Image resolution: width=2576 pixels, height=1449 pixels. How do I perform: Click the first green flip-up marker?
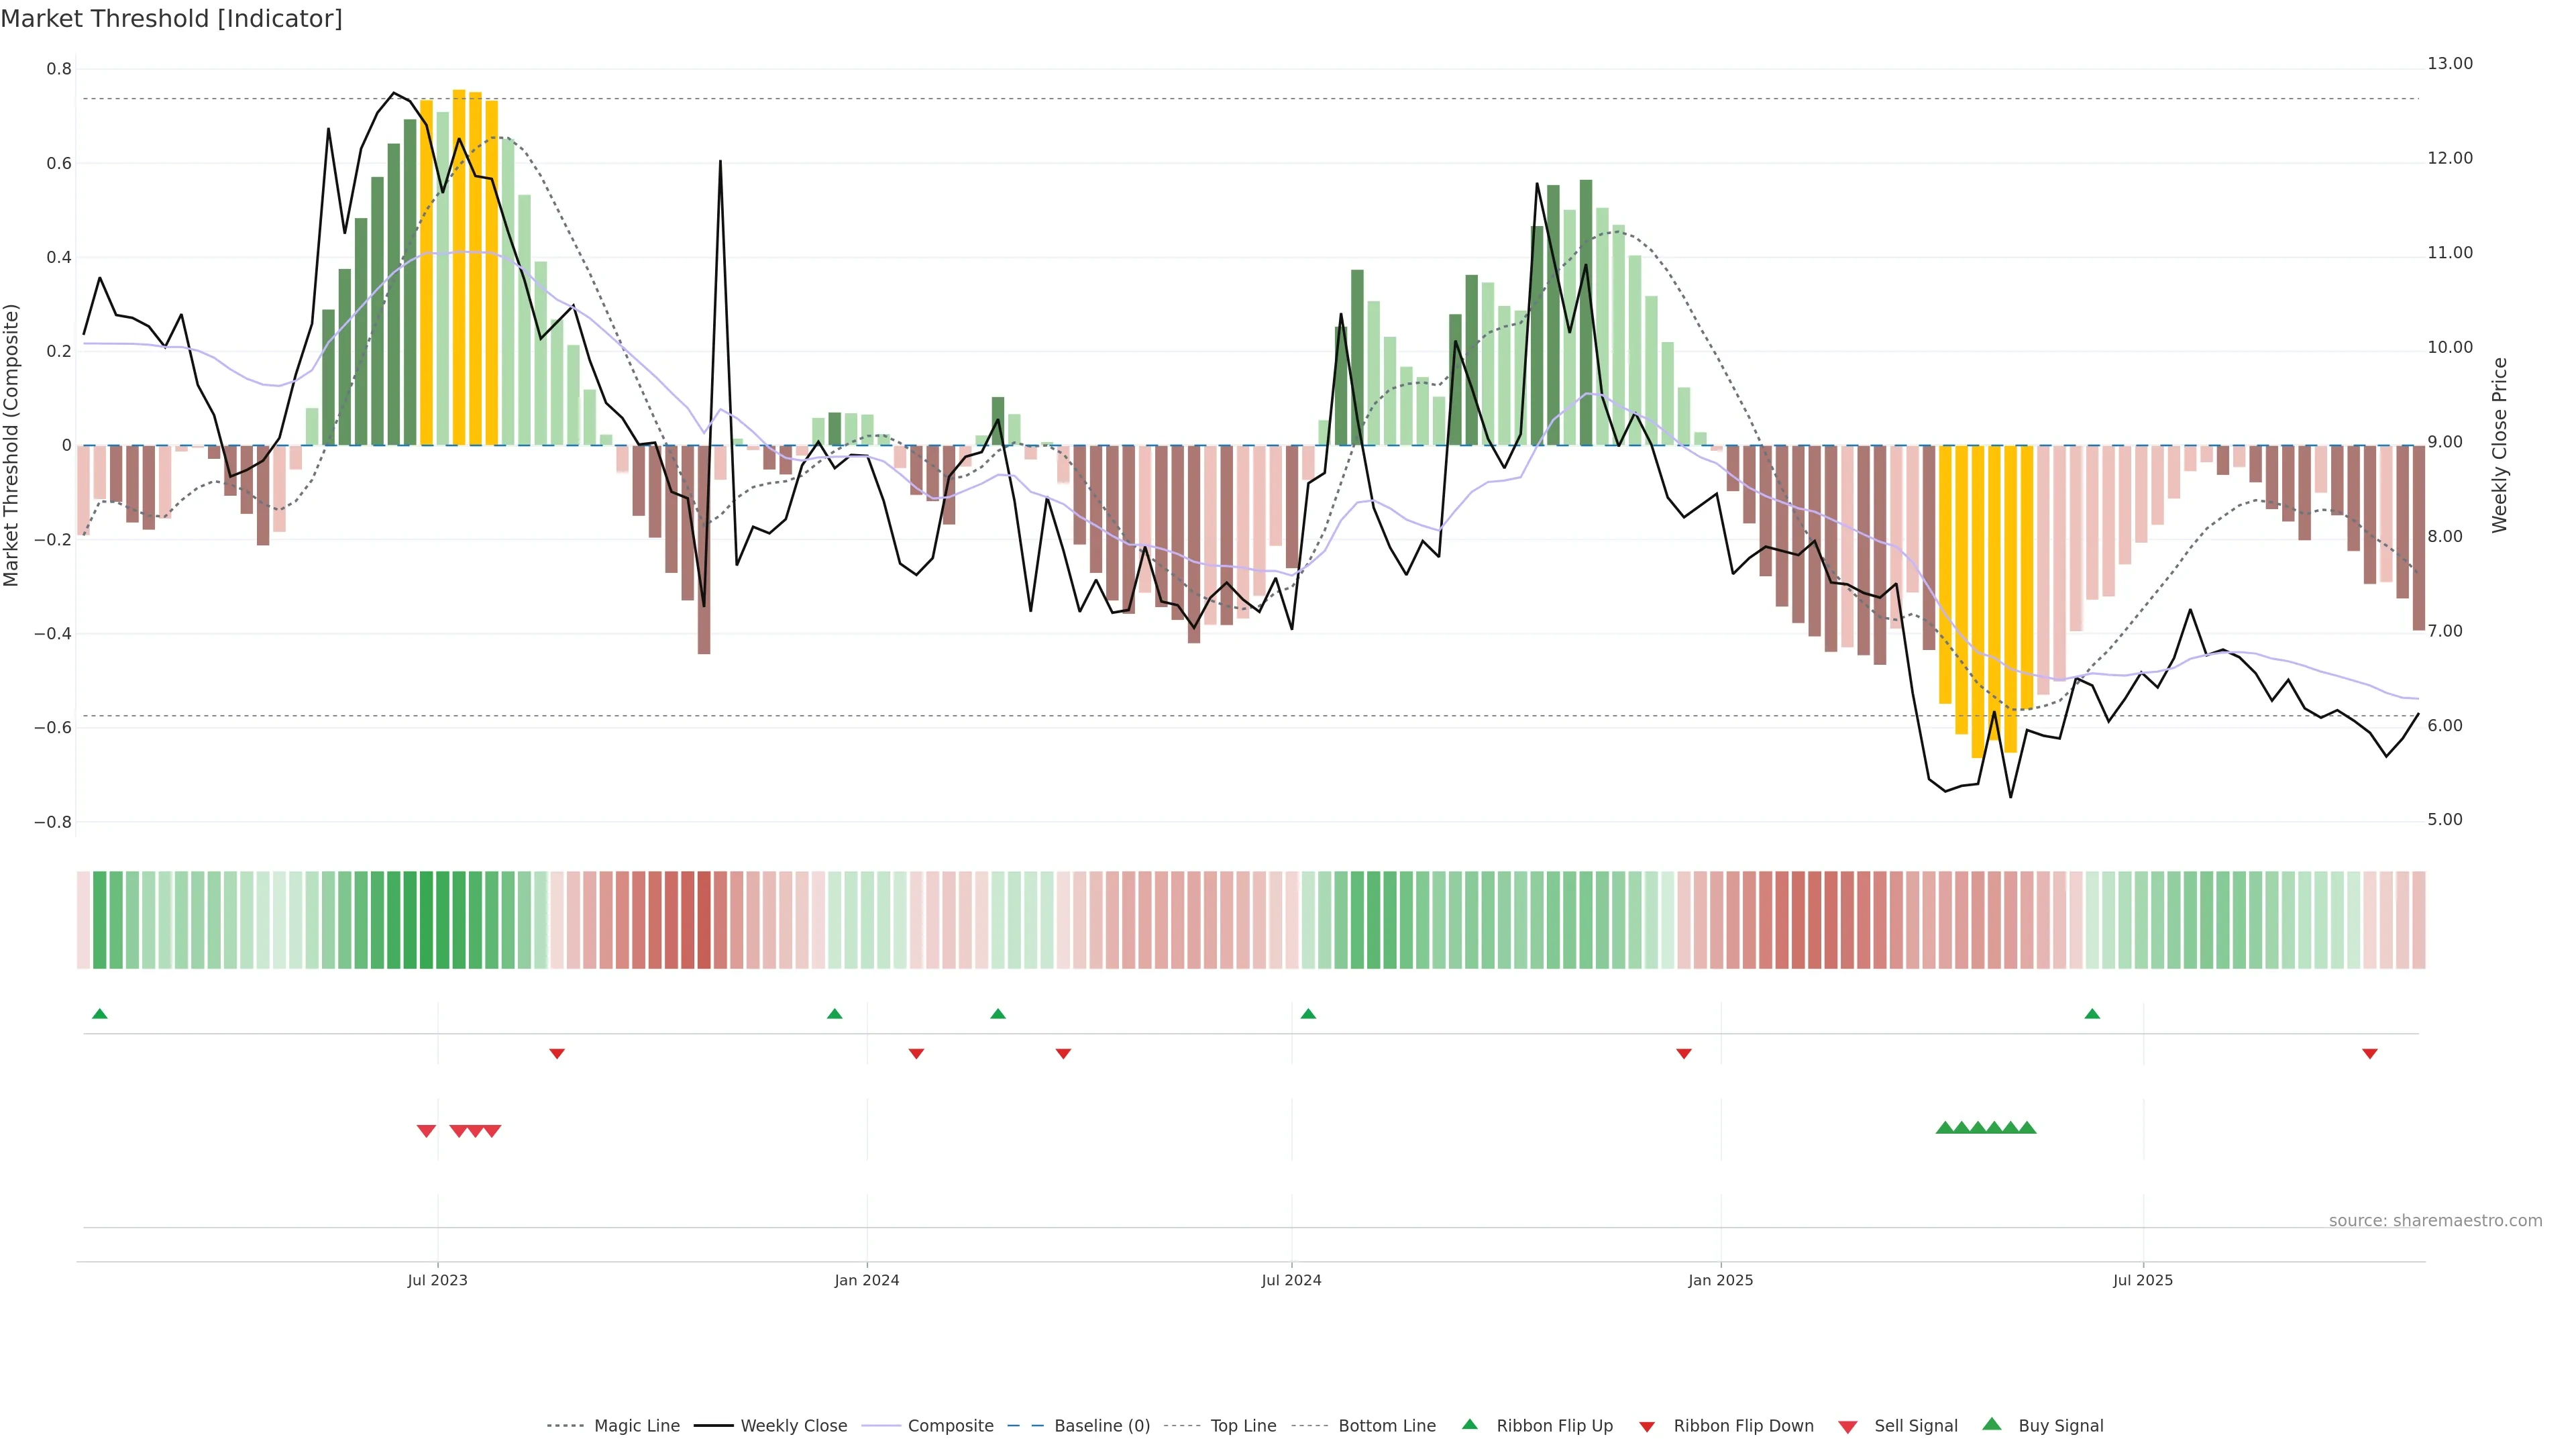click(100, 1014)
